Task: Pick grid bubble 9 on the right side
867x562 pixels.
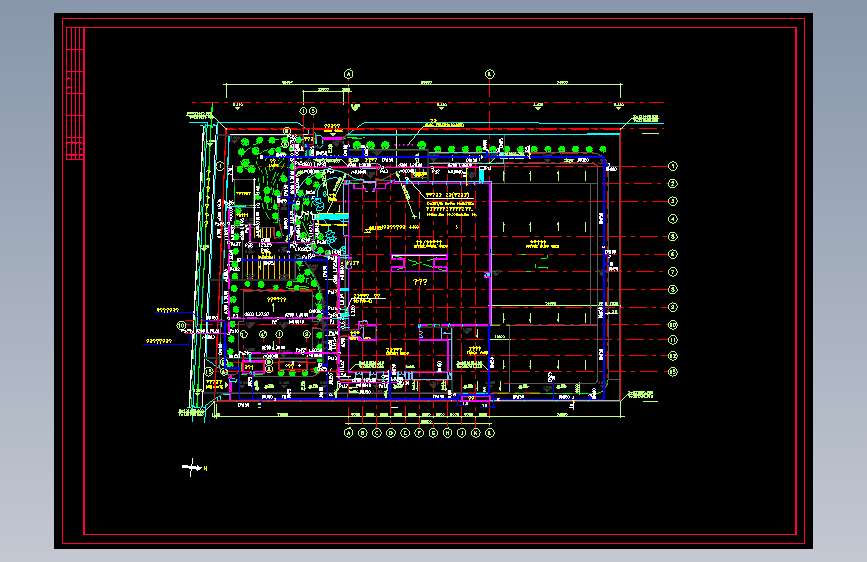Action: point(672,307)
